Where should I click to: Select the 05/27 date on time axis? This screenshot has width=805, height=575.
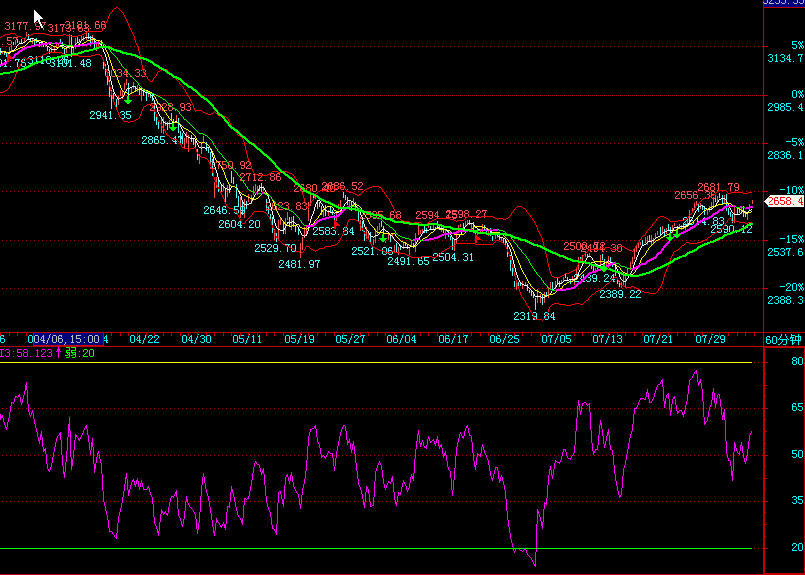[x=350, y=339]
